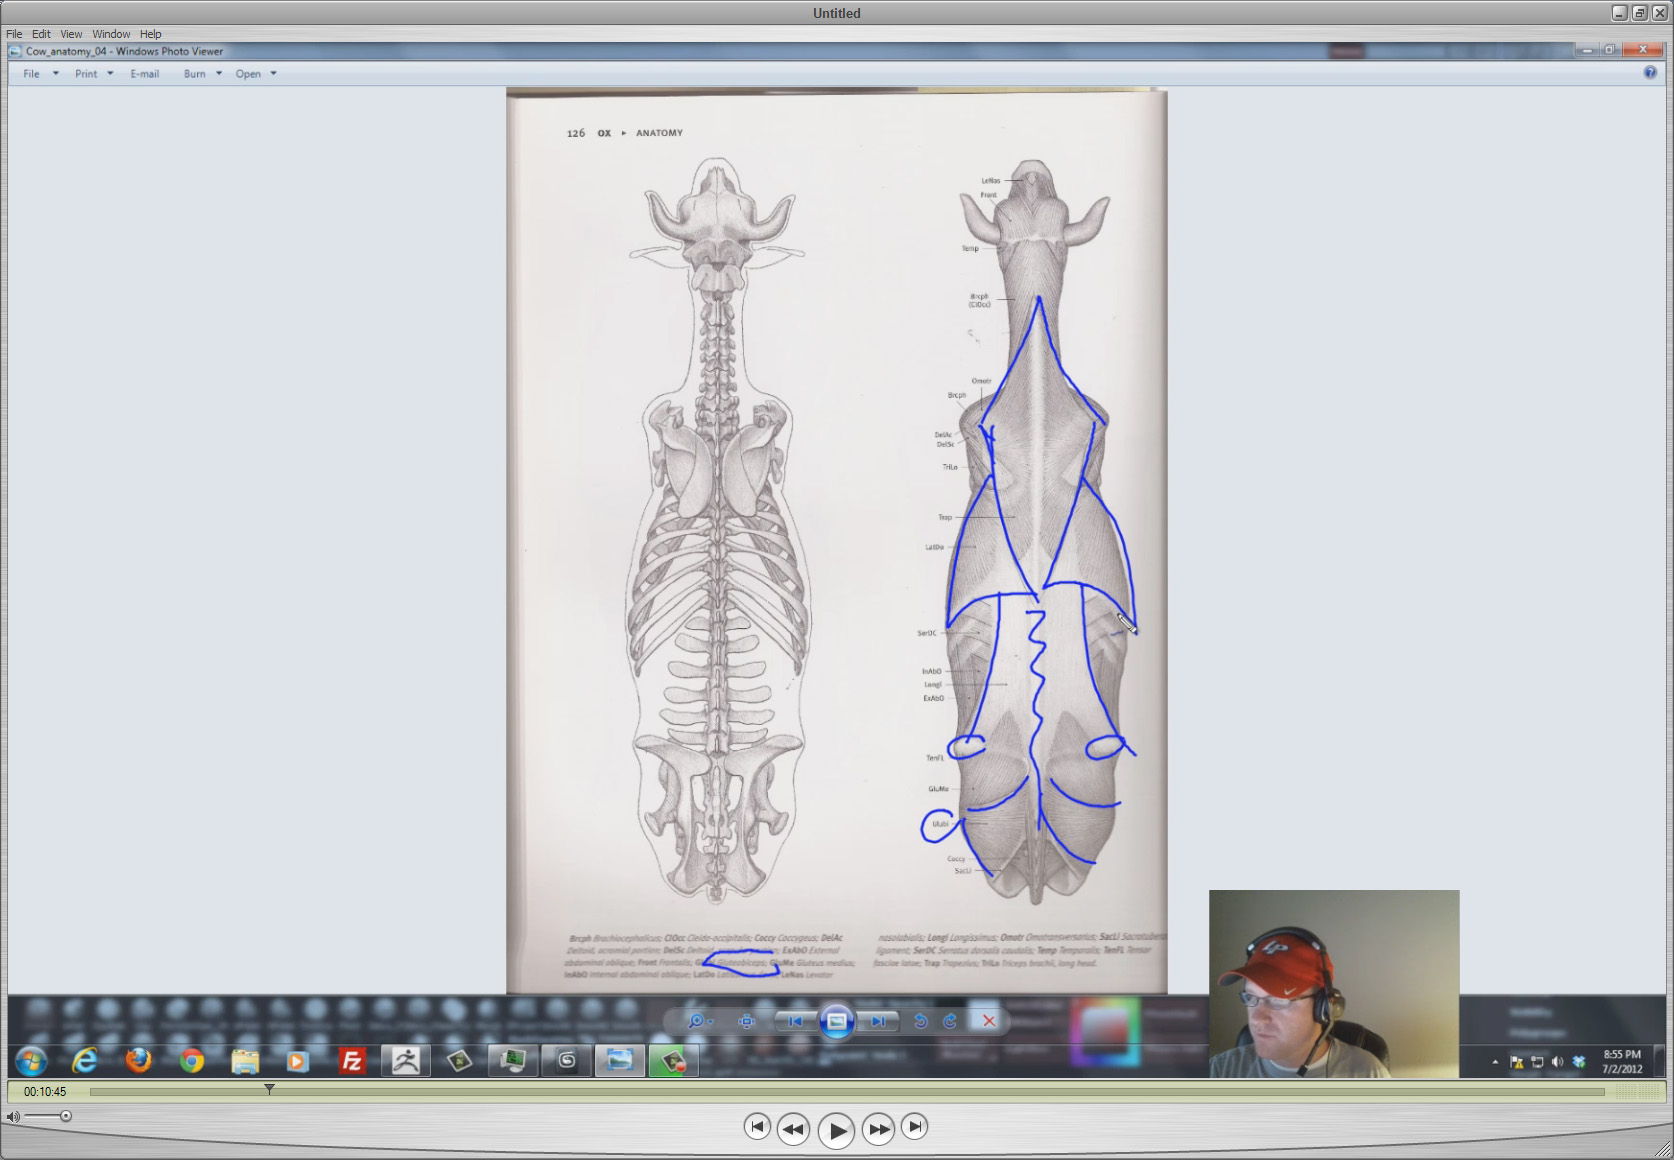Skip to beginning of video
This screenshot has height=1160, width=1674.
coord(757,1127)
